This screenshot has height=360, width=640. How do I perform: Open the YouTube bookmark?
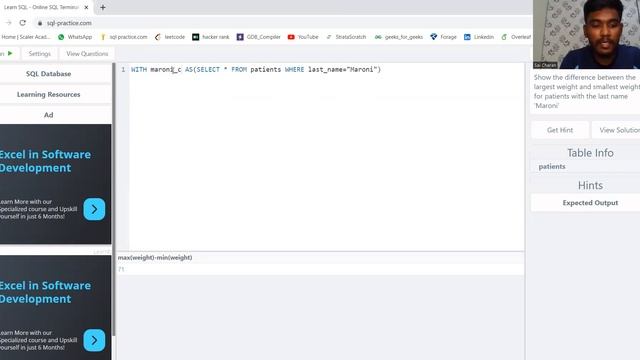303,37
